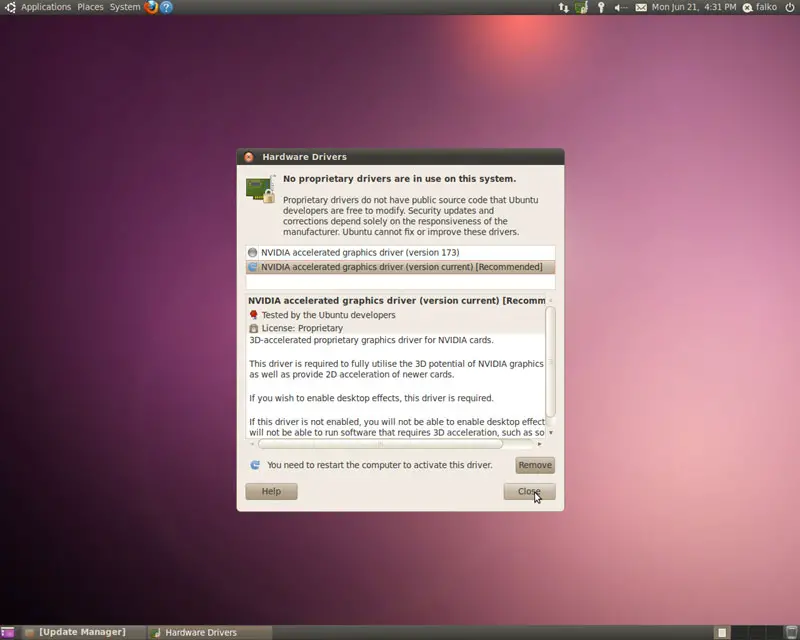800x640 pixels.
Task: Click the bold driver title in the description pane
Action: tap(396, 301)
